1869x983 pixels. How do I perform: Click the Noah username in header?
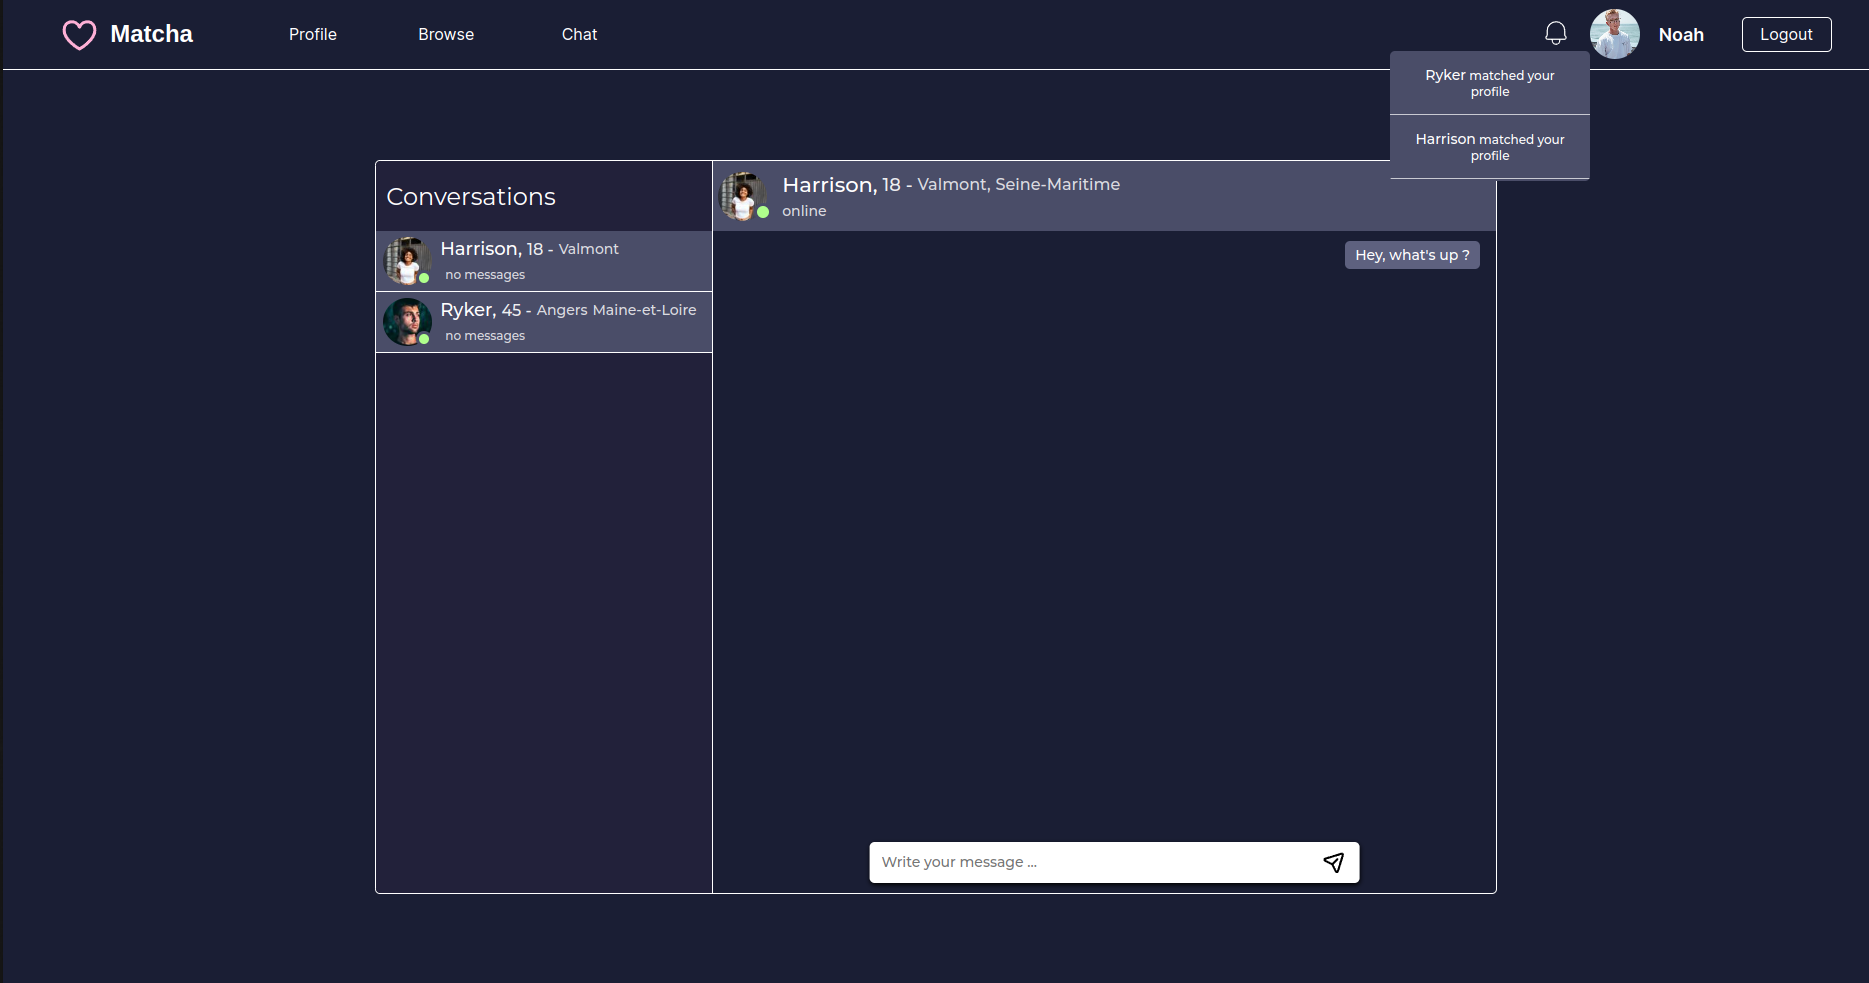point(1680,35)
